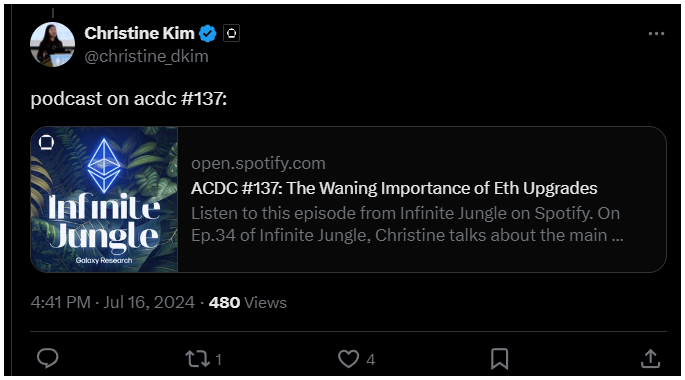Click the Galaxy affiliation badge beside the name
This screenshot has height=380, width=685.
tap(231, 33)
